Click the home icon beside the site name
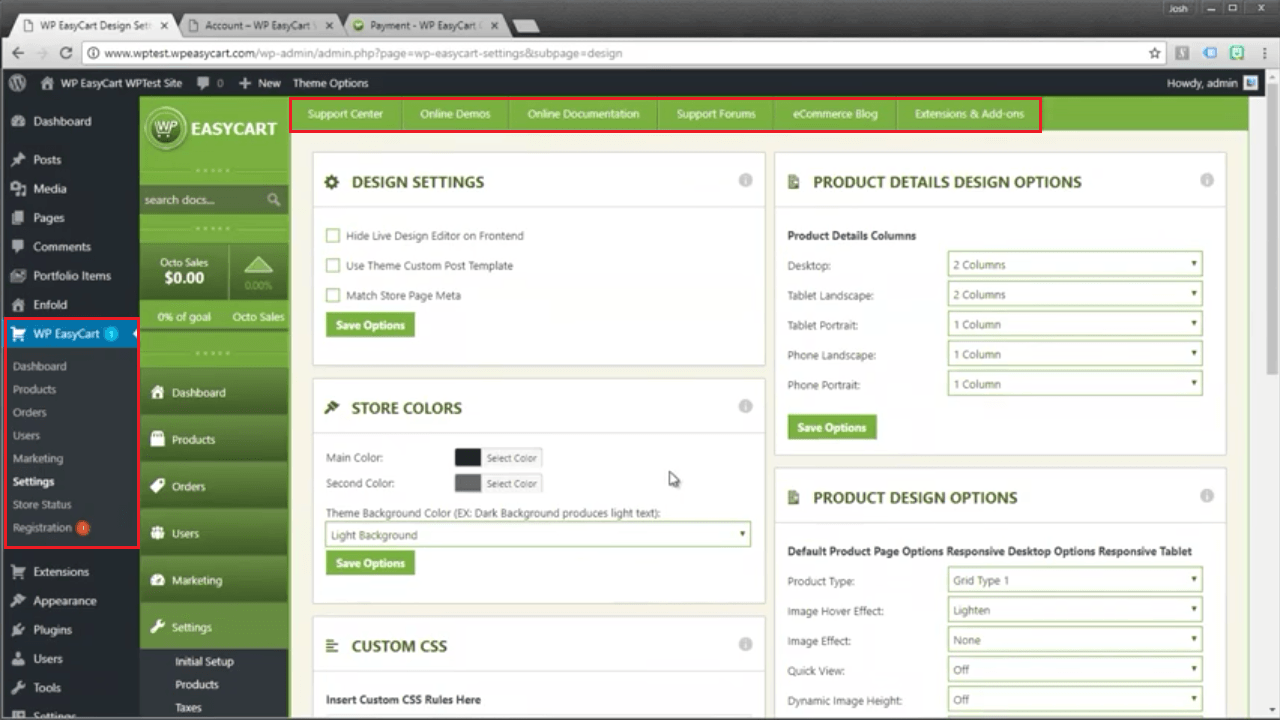Image resolution: width=1280 pixels, height=720 pixels. click(47, 83)
